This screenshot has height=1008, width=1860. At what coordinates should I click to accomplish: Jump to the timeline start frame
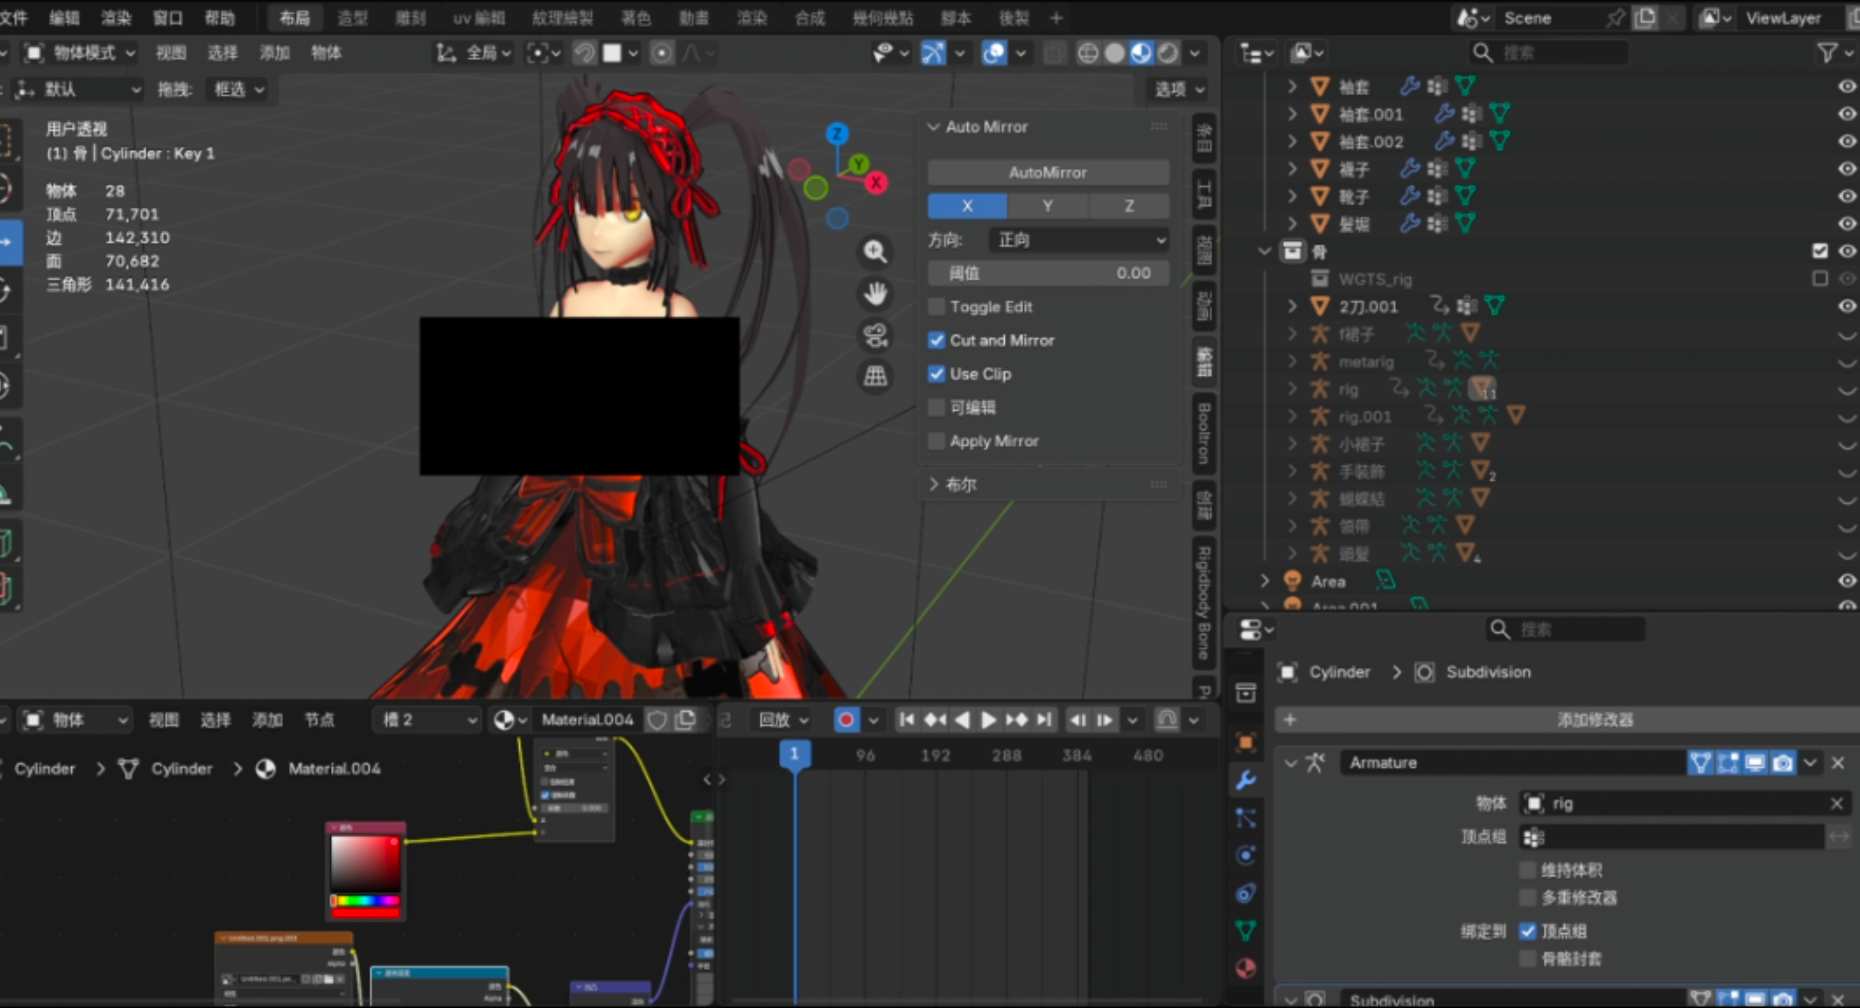907,720
